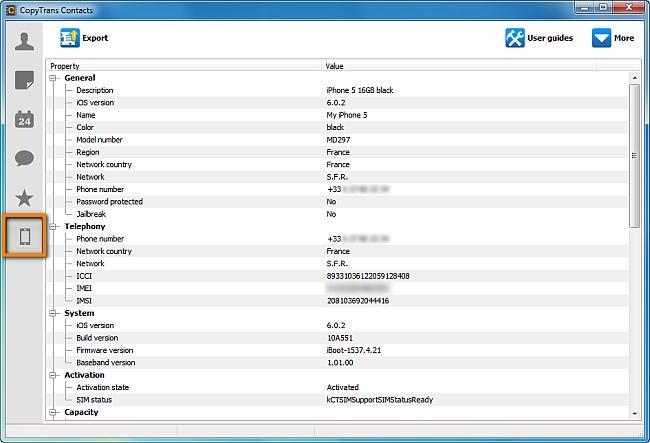Viewport: 650px width, 443px height.
Task: Click the Telephony section heading
Action: tap(85, 227)
